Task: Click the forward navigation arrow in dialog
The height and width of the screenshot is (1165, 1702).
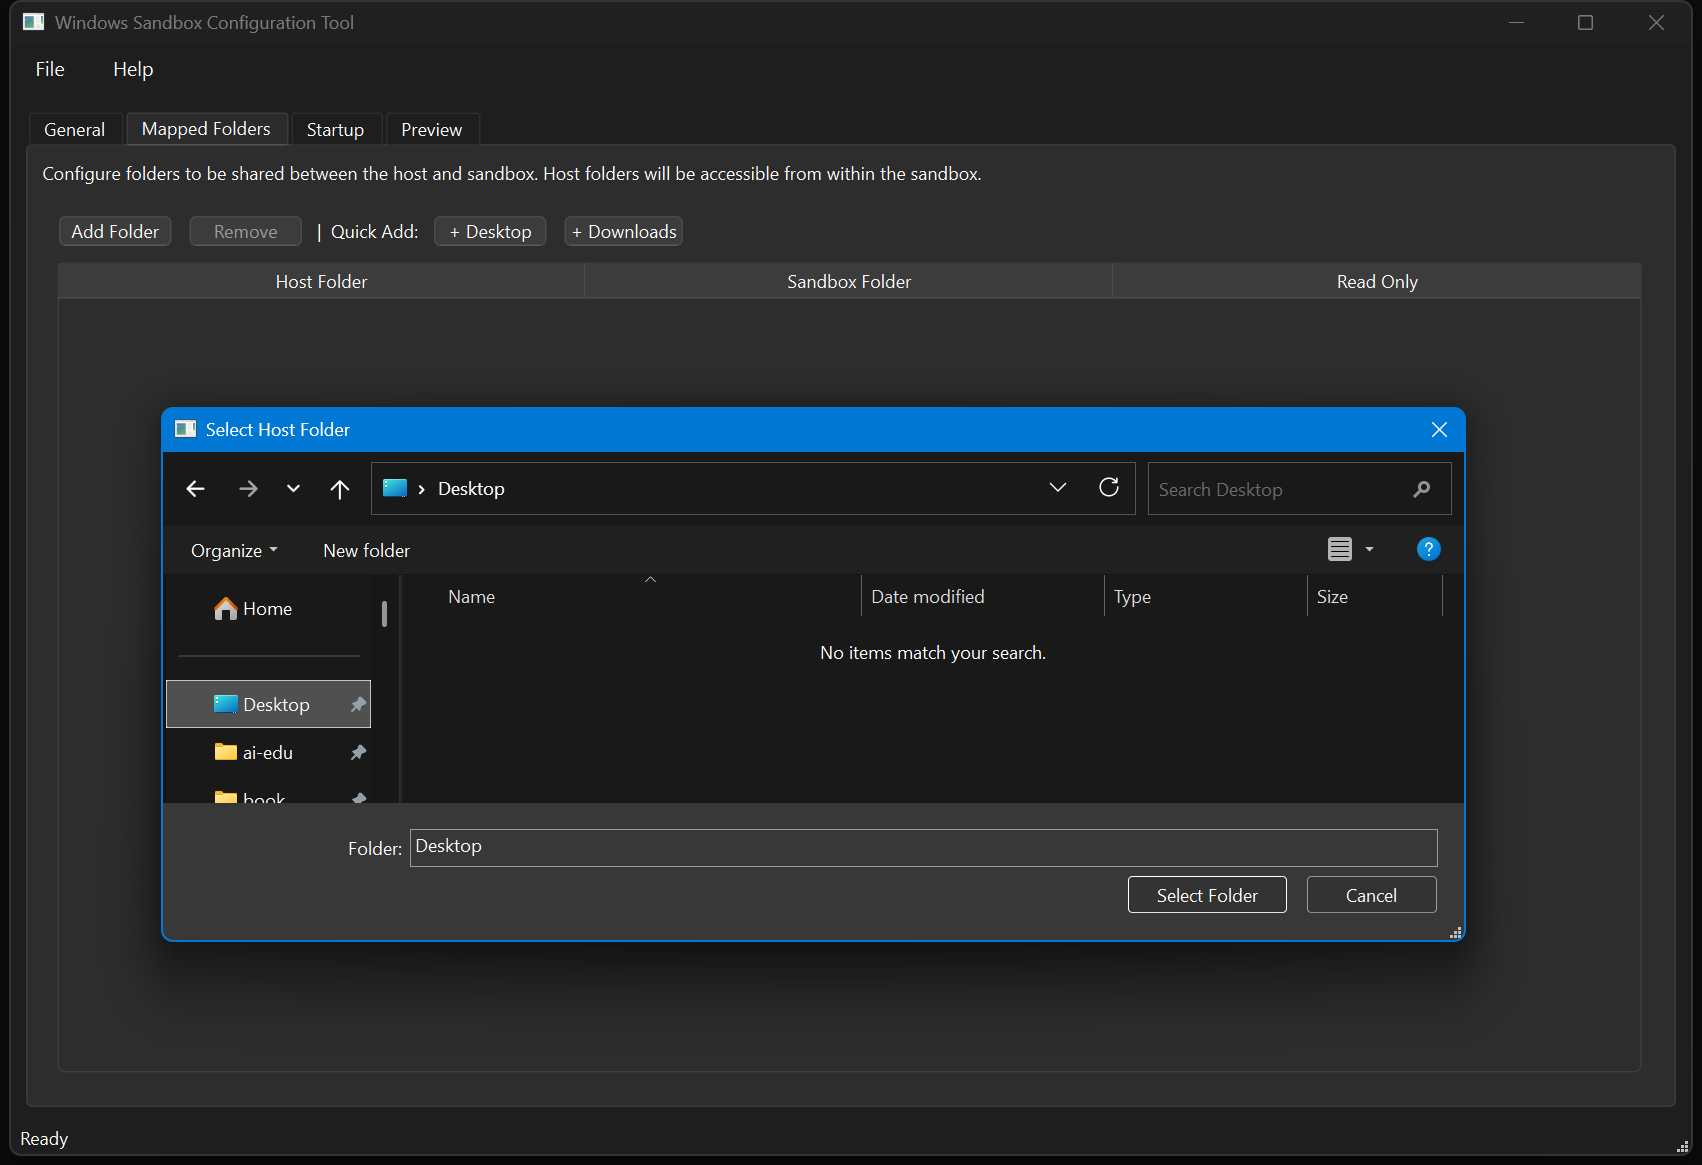Action: coord(248,489)
